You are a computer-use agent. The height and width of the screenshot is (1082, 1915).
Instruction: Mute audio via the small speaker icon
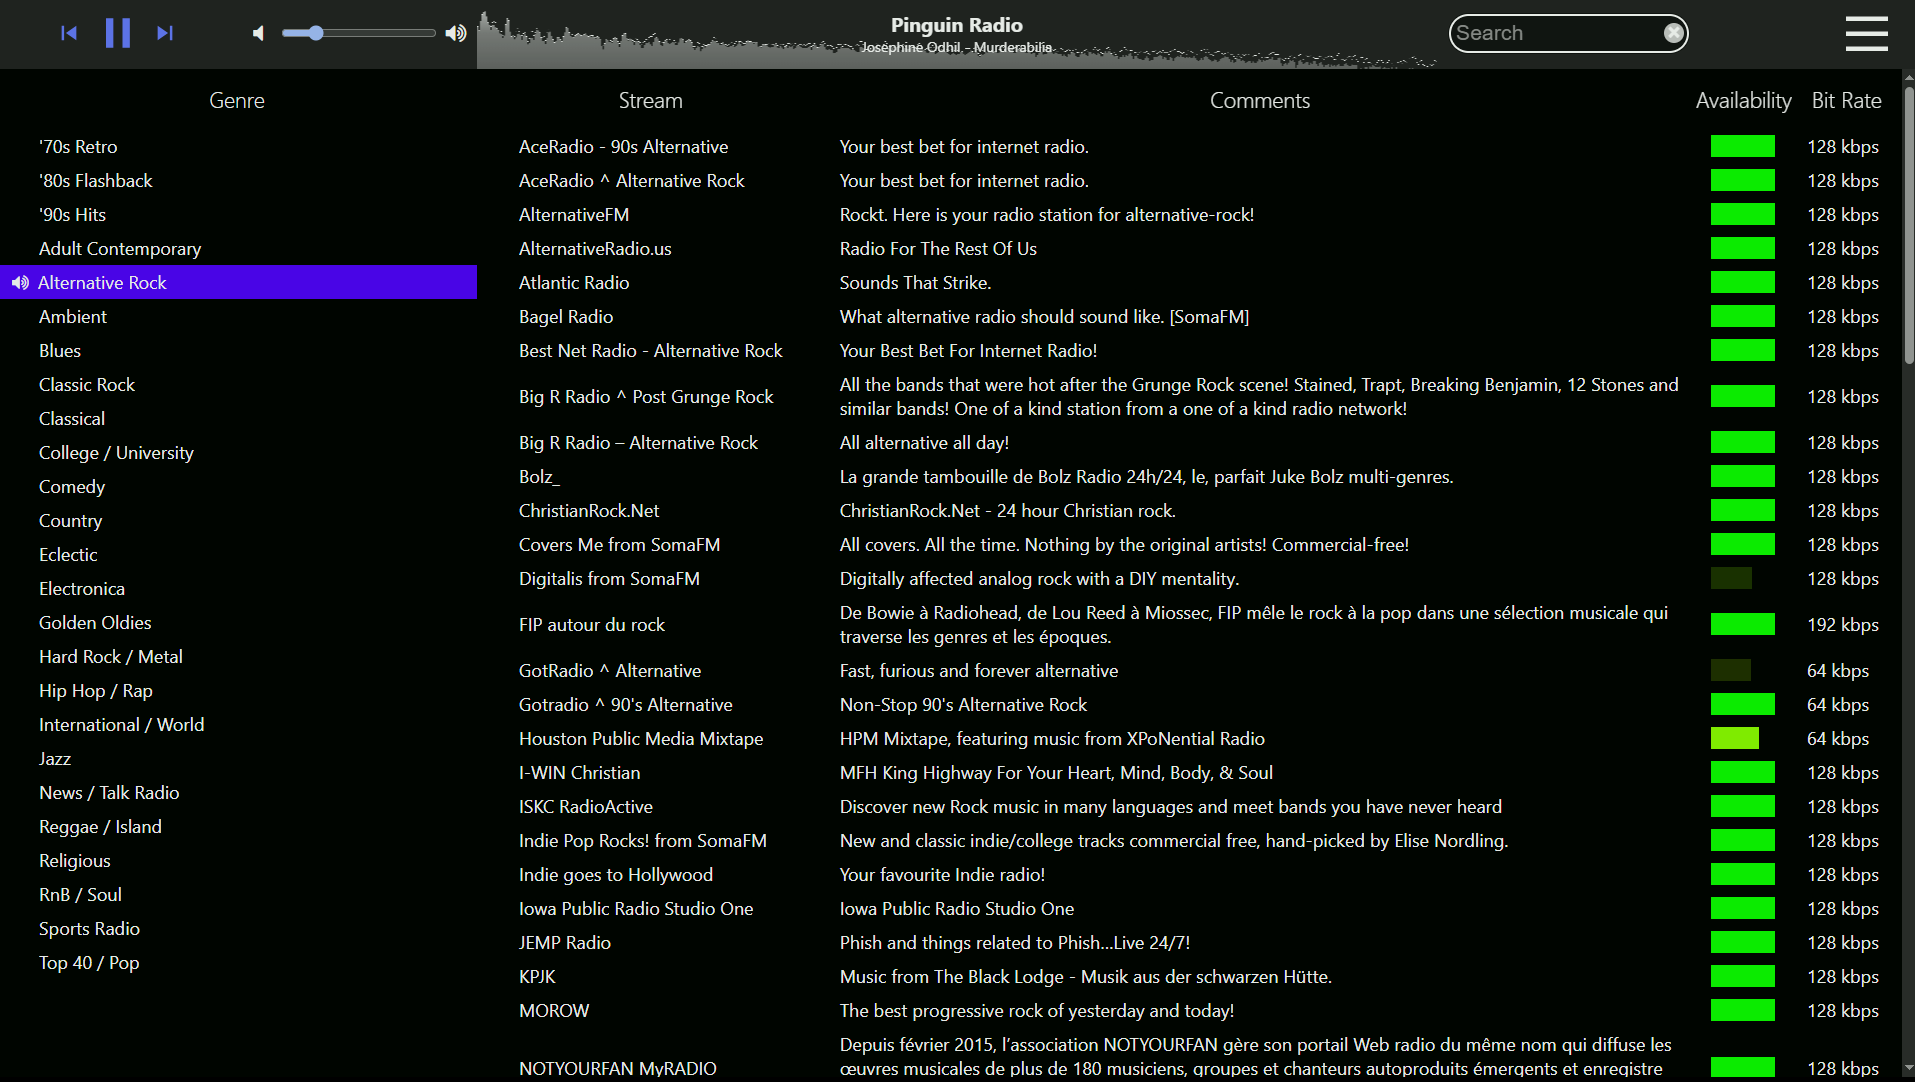tap(257, 32)
